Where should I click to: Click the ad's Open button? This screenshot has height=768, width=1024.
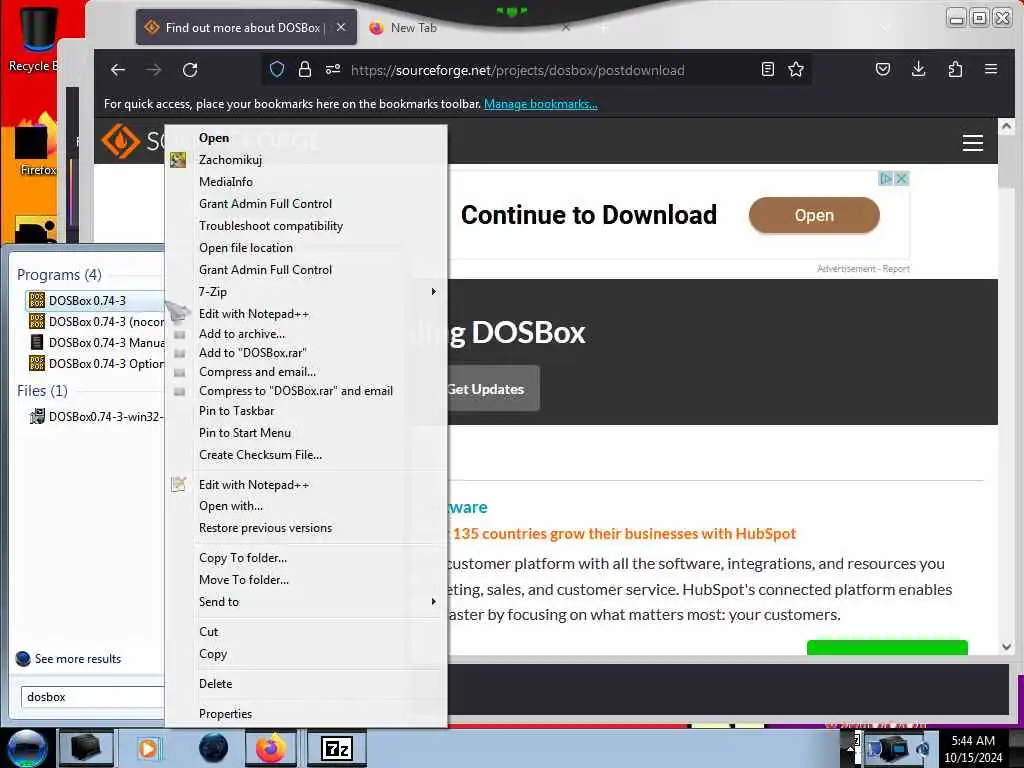814,215
